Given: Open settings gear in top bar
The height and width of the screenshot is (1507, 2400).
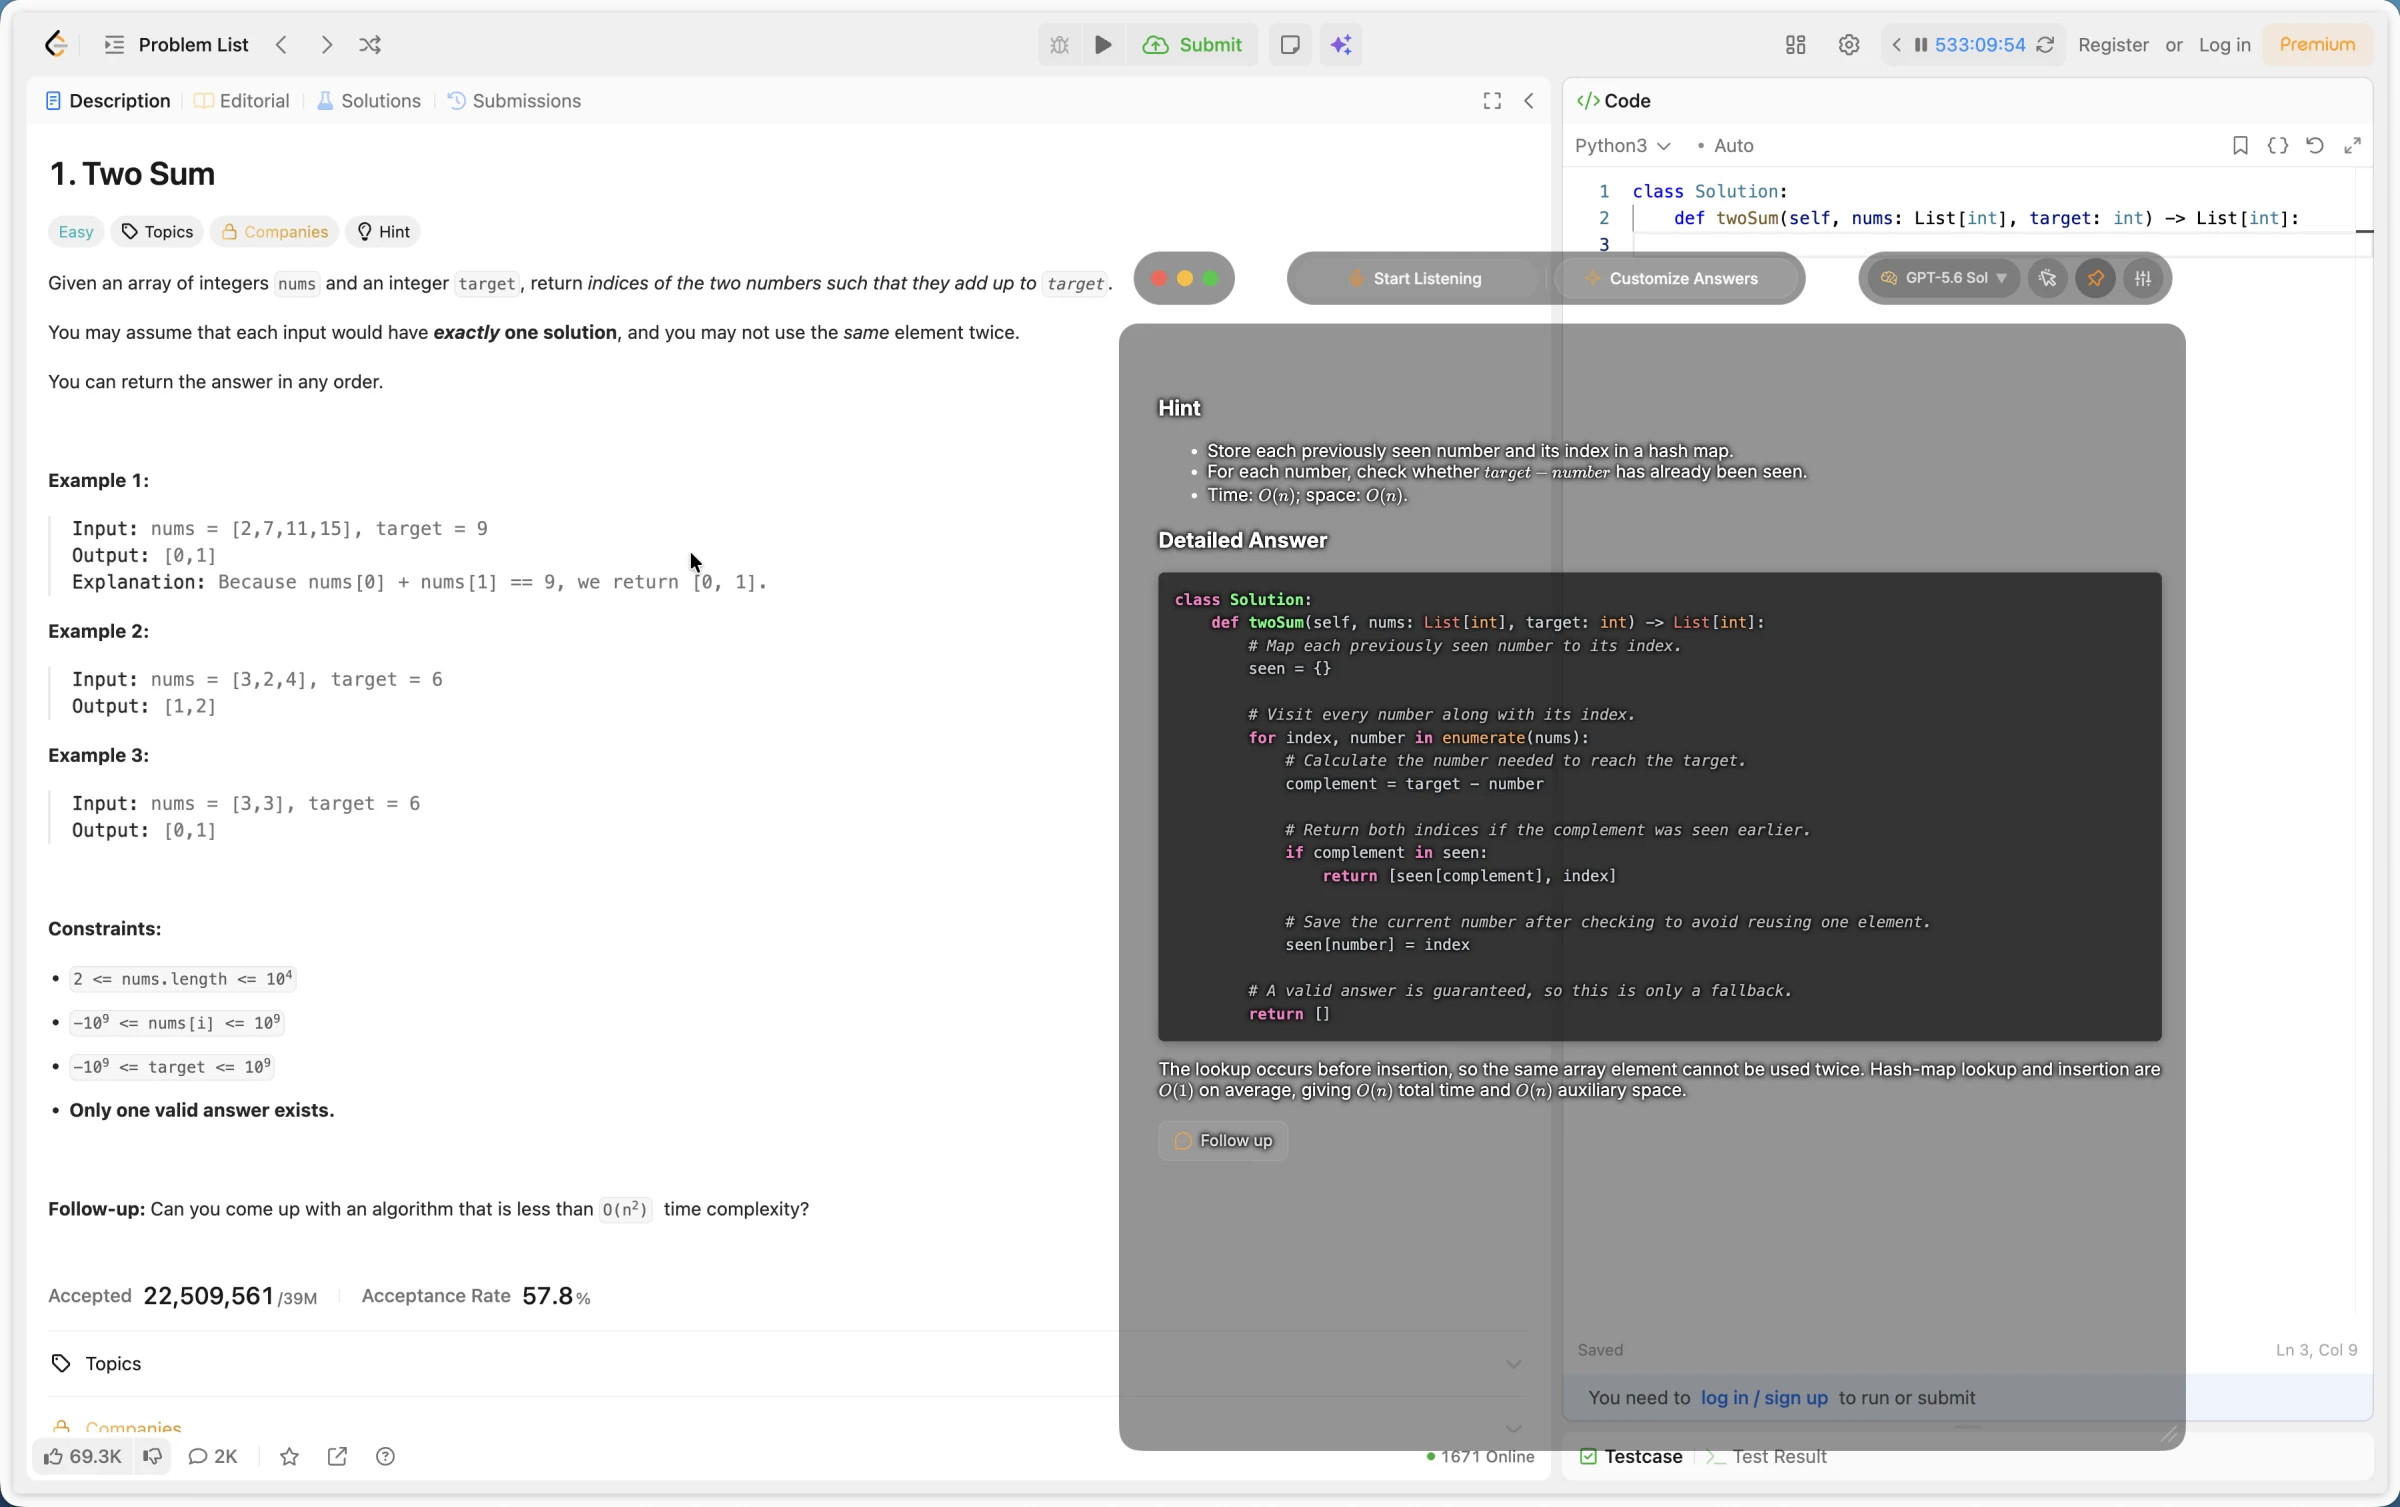Looking at the screenshot, I should (x=1848, y=44).
